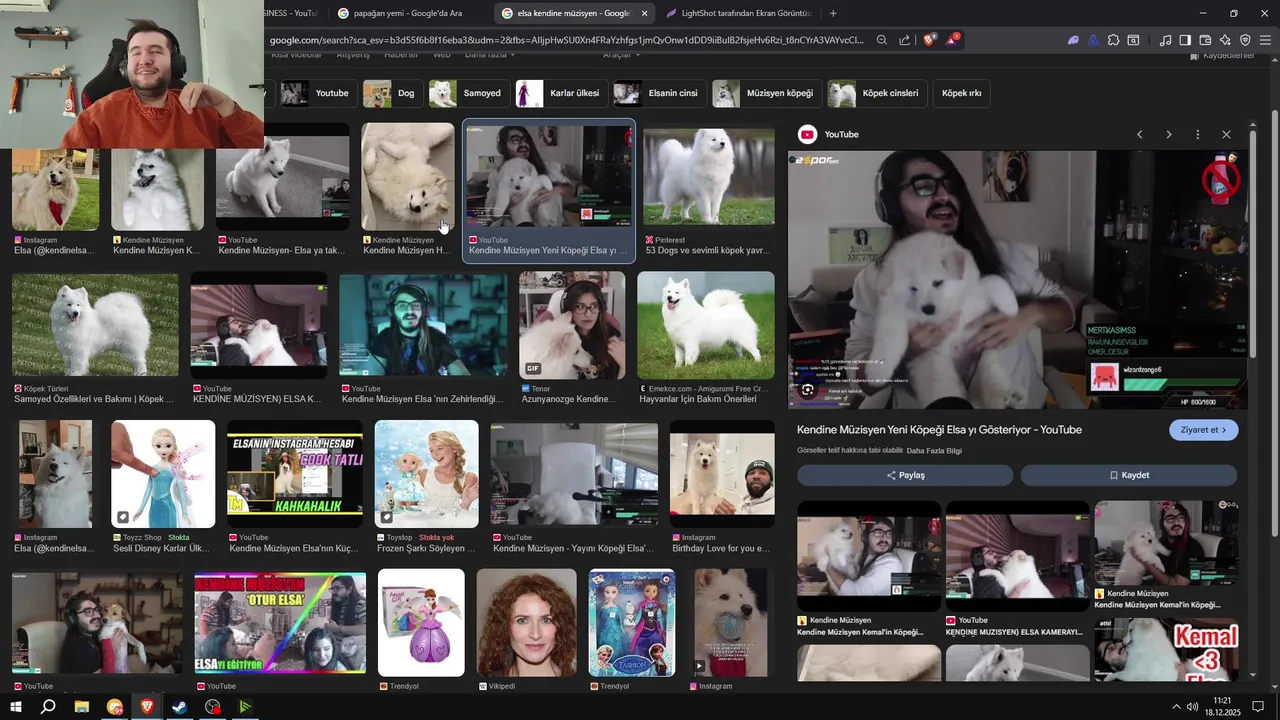The height and width of the screenshot is (720, 1280).
Task: Open 'Kendine Müzisyen Yeni Köpeği Elsa yı Gösteriyor' title link
Action: tap(939, 430)
